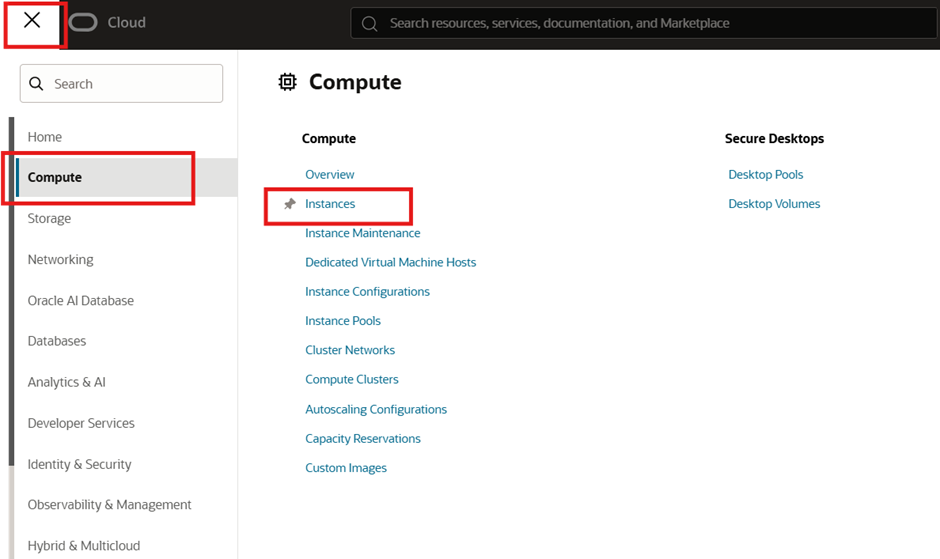Image resolution: width=940 pixels, height=559 pixels.
Task: Open Networking category in sidebar
Action: 61,259
